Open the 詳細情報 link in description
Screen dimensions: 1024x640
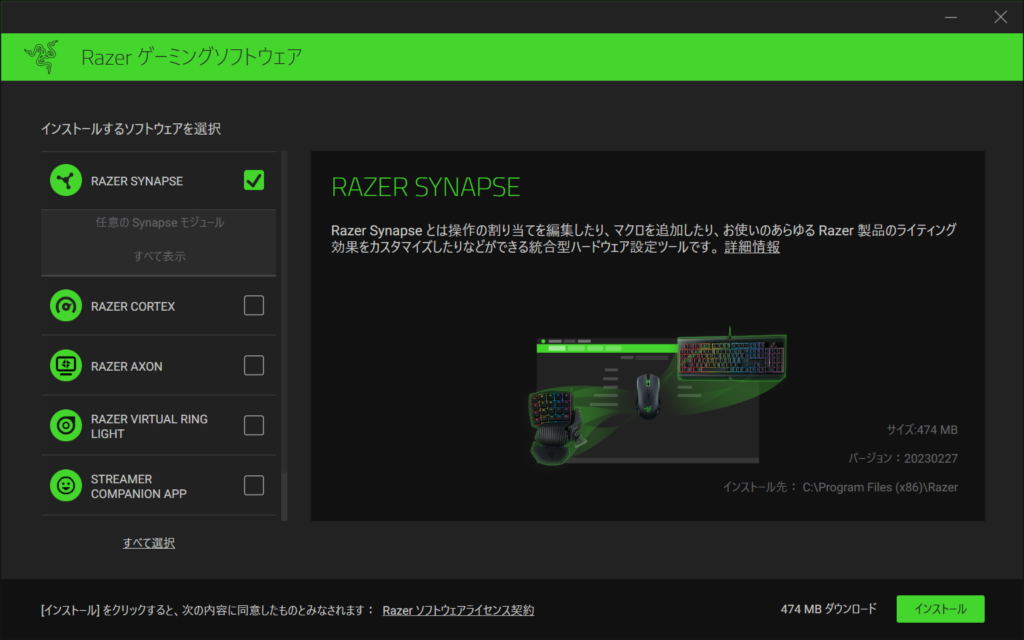752,247
